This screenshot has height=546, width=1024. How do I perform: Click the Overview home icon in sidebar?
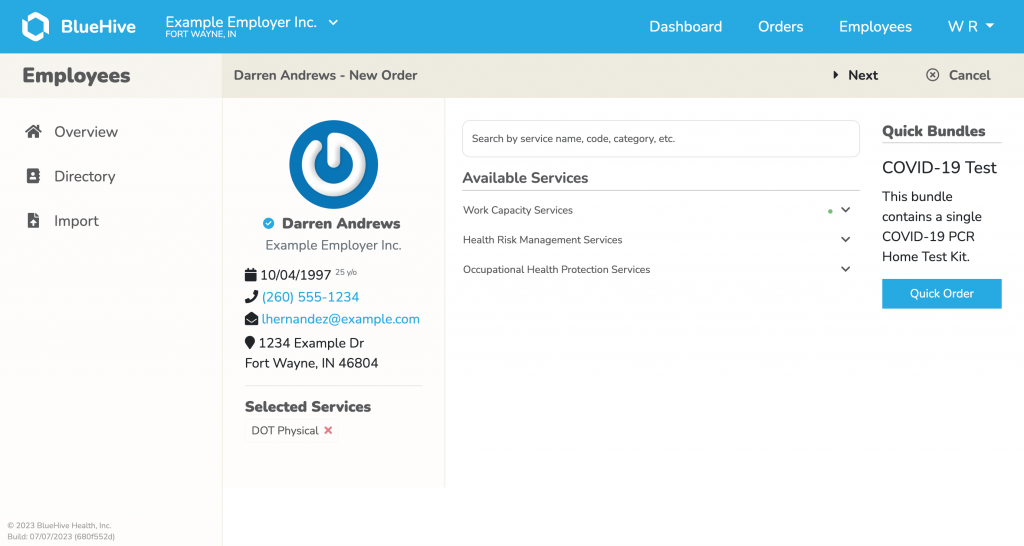[33, 132]
